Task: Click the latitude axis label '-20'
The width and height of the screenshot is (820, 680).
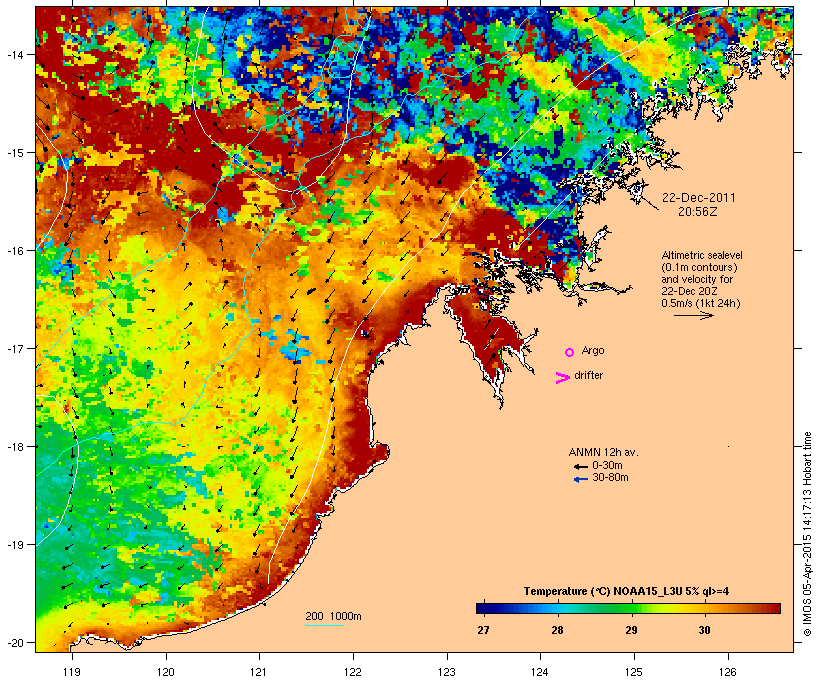Action: (x=15, y=643)
